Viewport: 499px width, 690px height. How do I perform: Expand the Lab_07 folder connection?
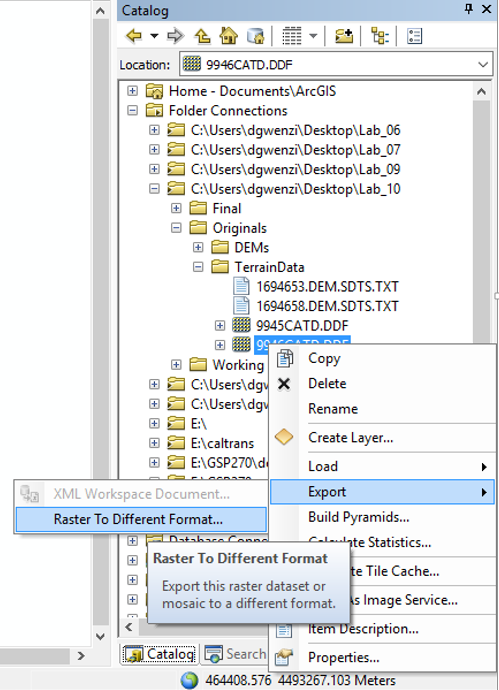pyautogui.click(x=154, y=149)
